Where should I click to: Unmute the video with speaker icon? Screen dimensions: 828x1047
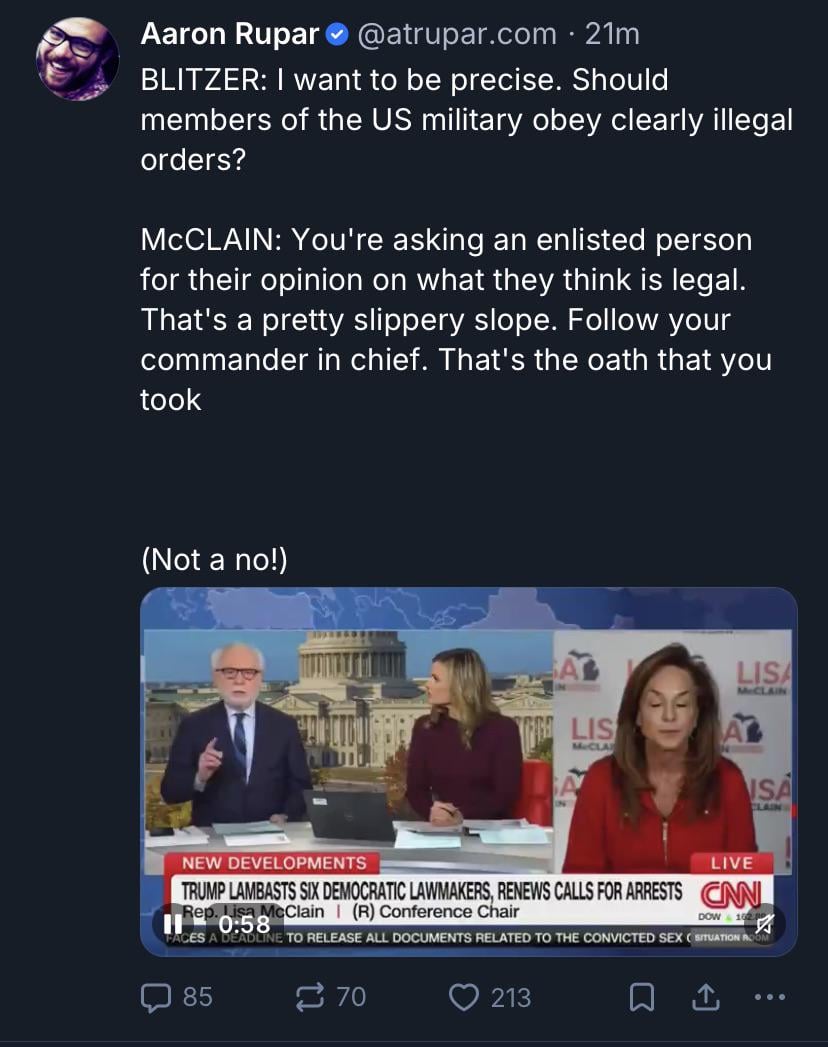click(x=764, y=924)
